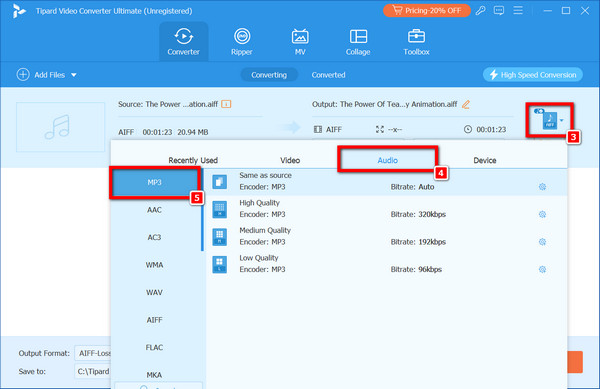This screenshot has width=600, height=389.
Task: Open settings gear for High Quality MP3
Action: click(x=542, y=214)
